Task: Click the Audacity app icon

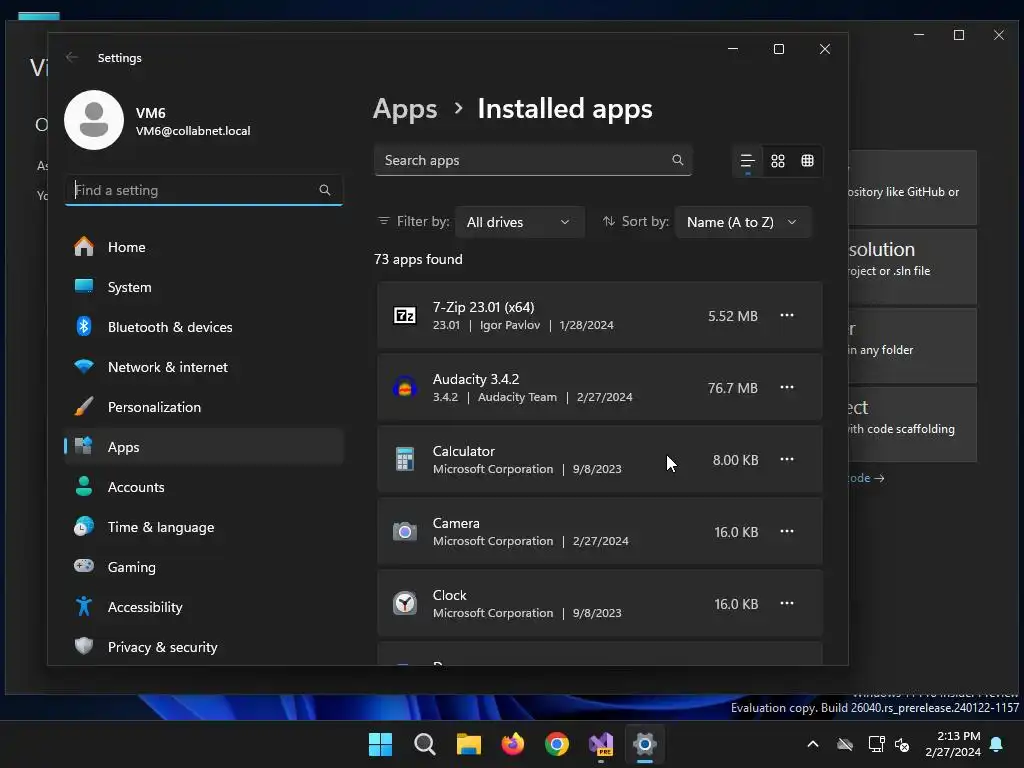Action: [x=405, y=387]
